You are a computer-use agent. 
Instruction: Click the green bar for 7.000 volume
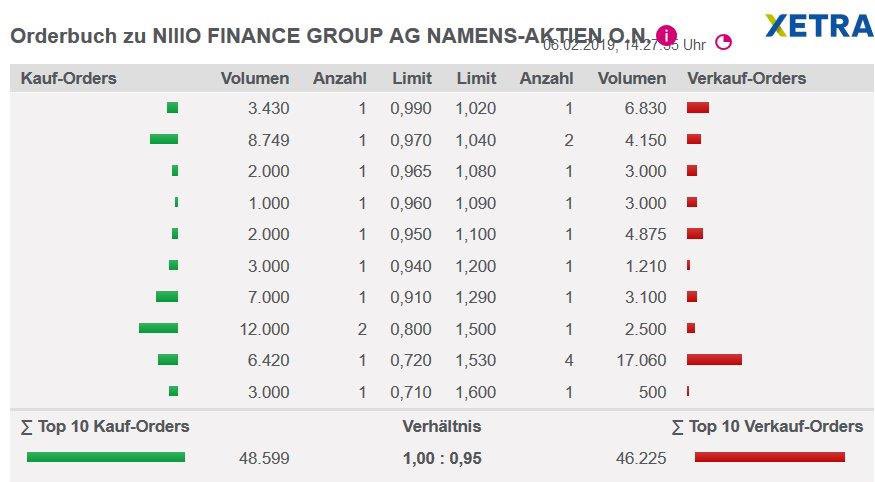tap(167, 297)
